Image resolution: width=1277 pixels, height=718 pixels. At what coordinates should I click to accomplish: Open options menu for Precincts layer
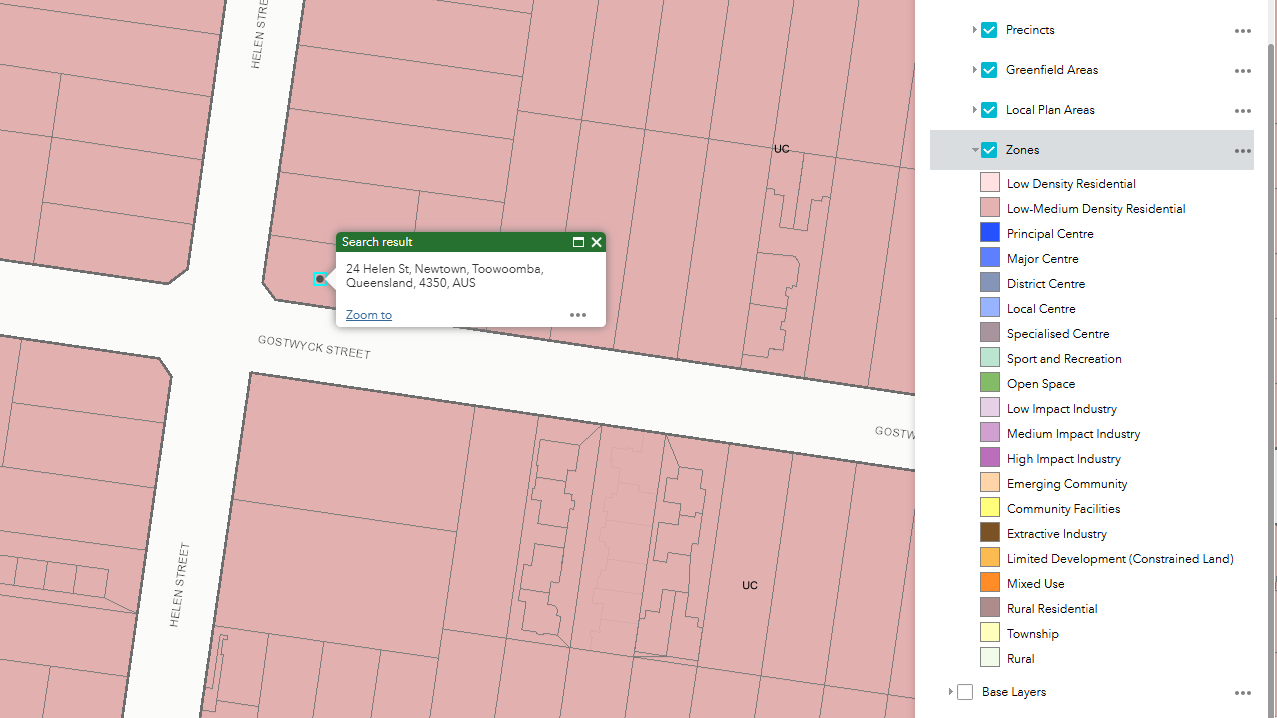1242,31
